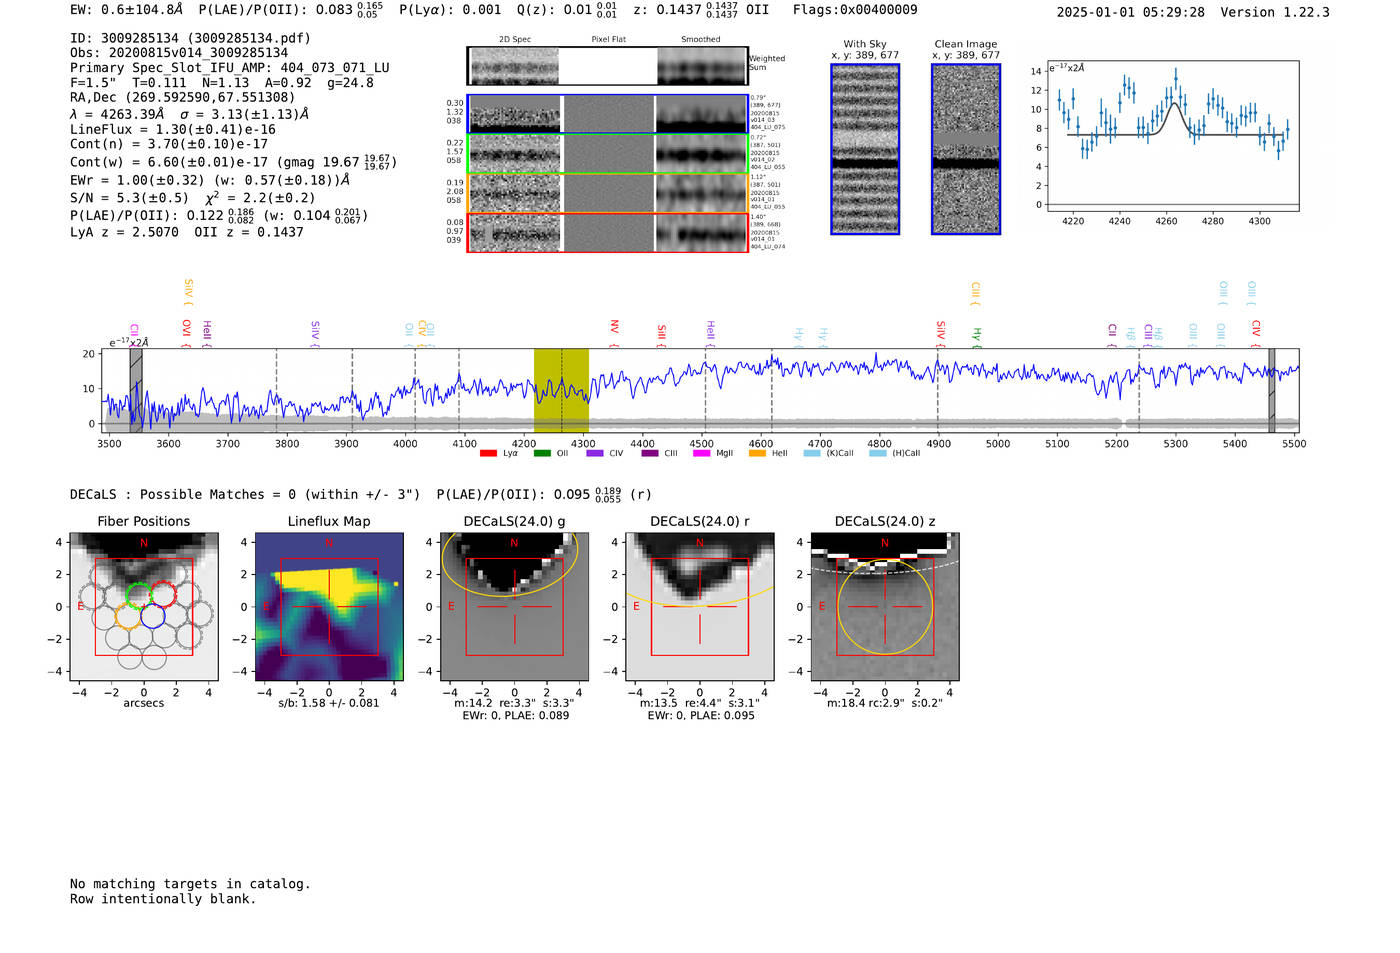The width and height of the screenshot is (1400, 953).
Task: Click the (K)CaII legend swatch
Action: (812, 453)
